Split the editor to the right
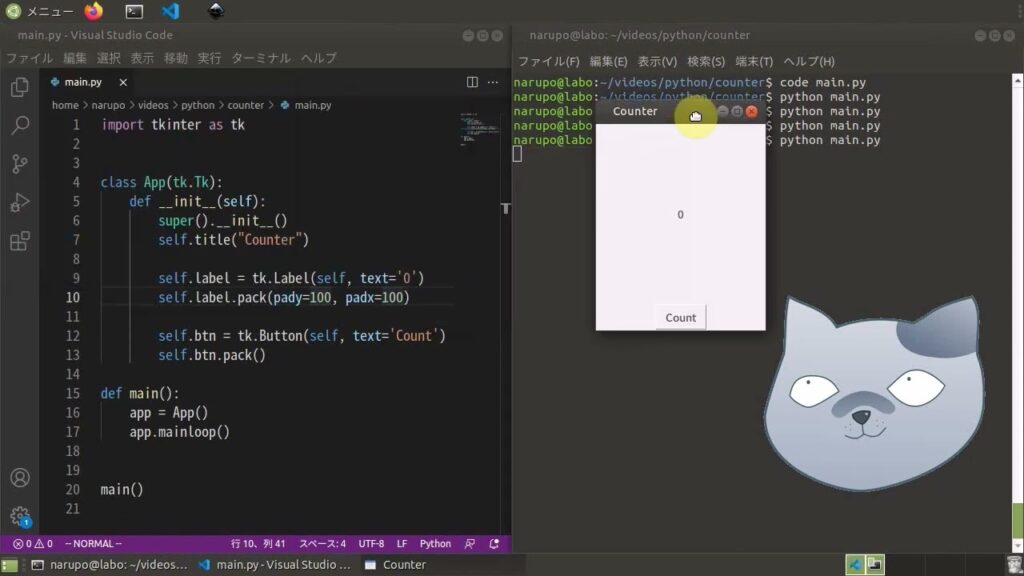The width and height of the screenshot is (1024, 576). click(472, 82)
